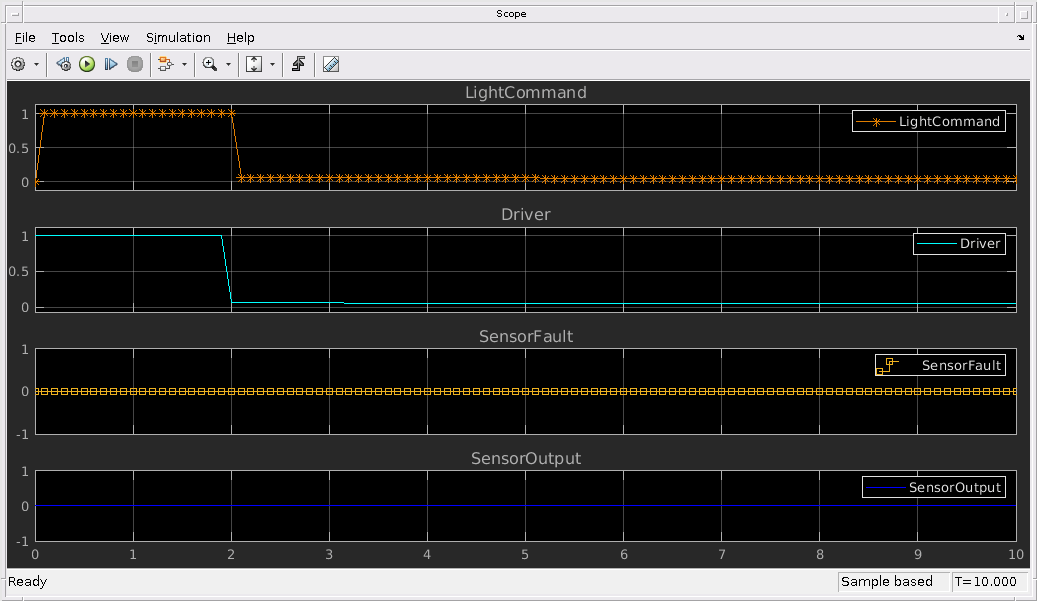Expand the Scale Axes dropdown arrow
The width and height of the screenshot is (1037, 601).
[x=272, y=64]
